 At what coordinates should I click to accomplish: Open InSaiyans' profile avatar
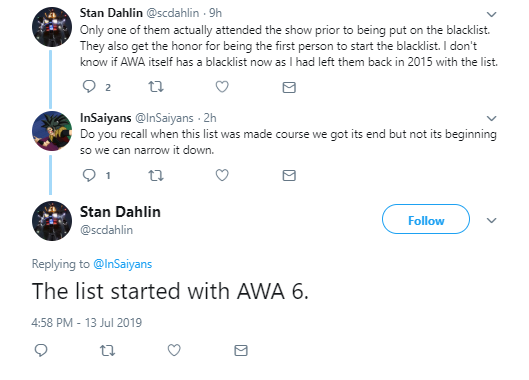coord(52,131)
